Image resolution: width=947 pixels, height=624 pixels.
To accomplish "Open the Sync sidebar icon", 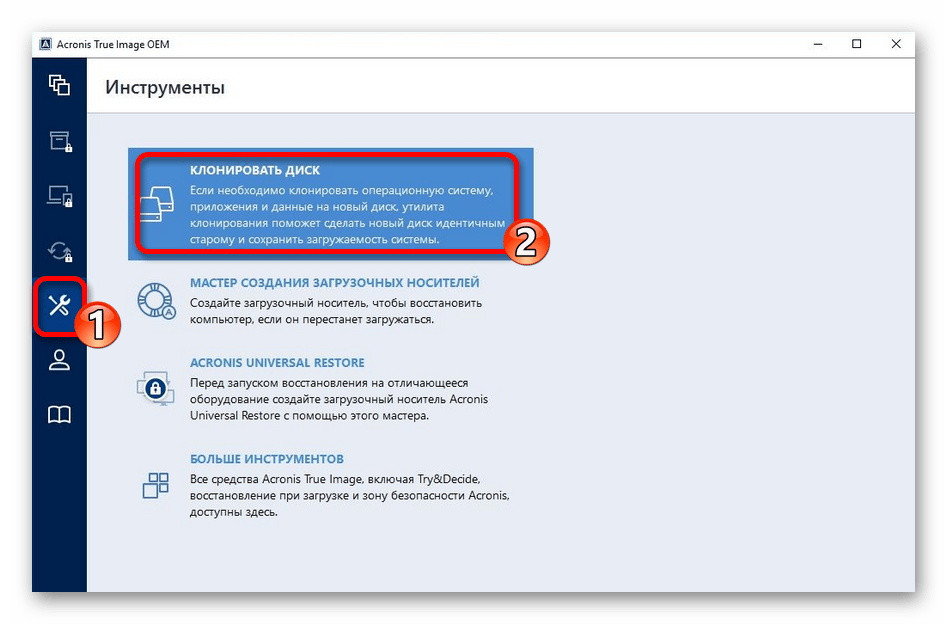I will [60, 251].
